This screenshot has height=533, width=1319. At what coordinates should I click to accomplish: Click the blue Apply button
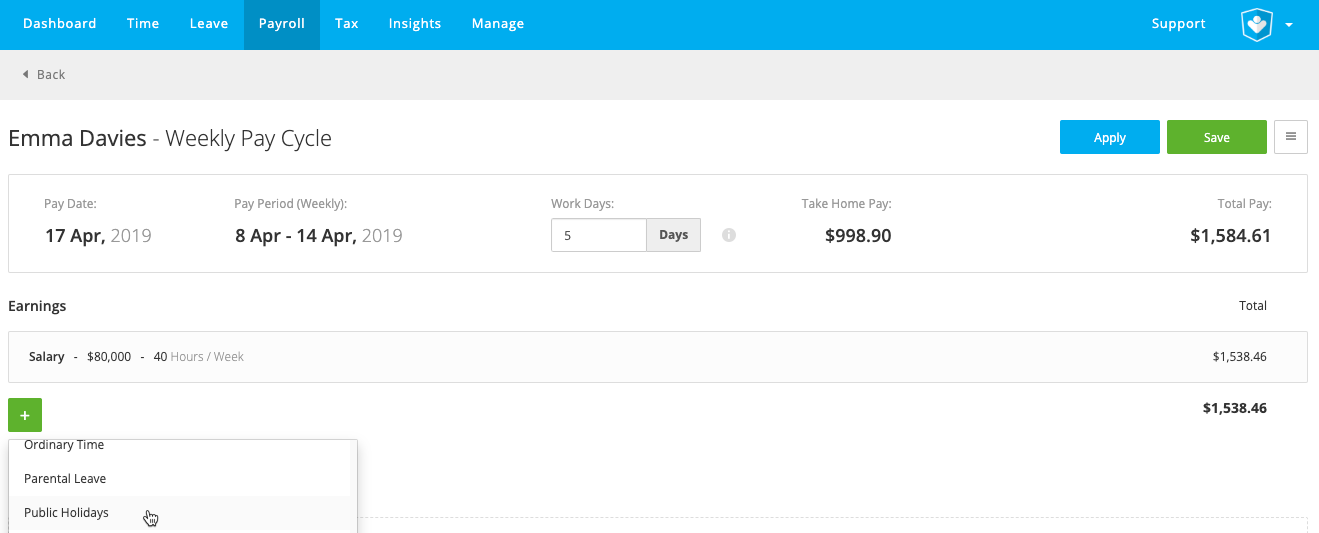1110,137
